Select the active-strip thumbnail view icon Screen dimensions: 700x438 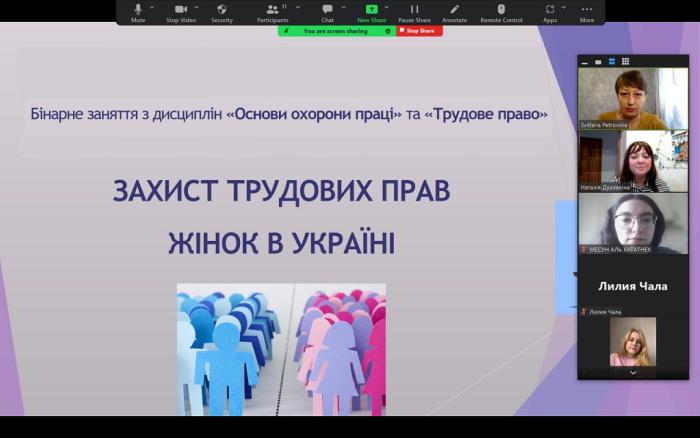tap(612, 62)
